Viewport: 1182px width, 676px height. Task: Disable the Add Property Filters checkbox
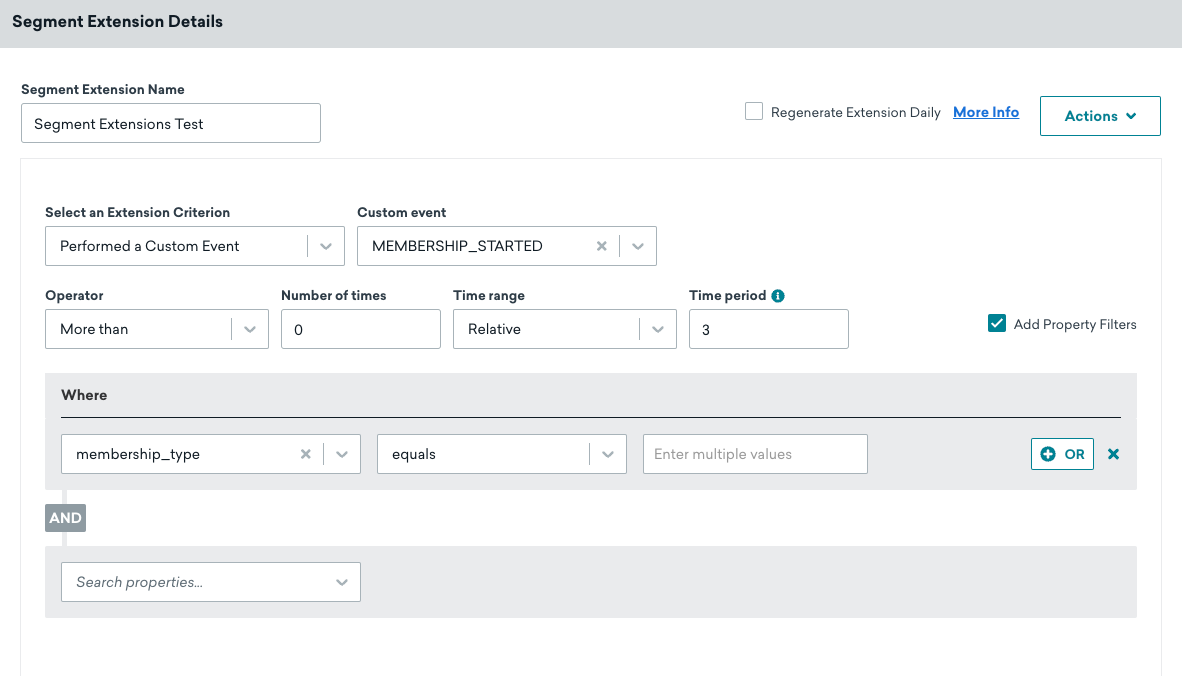point(996,324)
